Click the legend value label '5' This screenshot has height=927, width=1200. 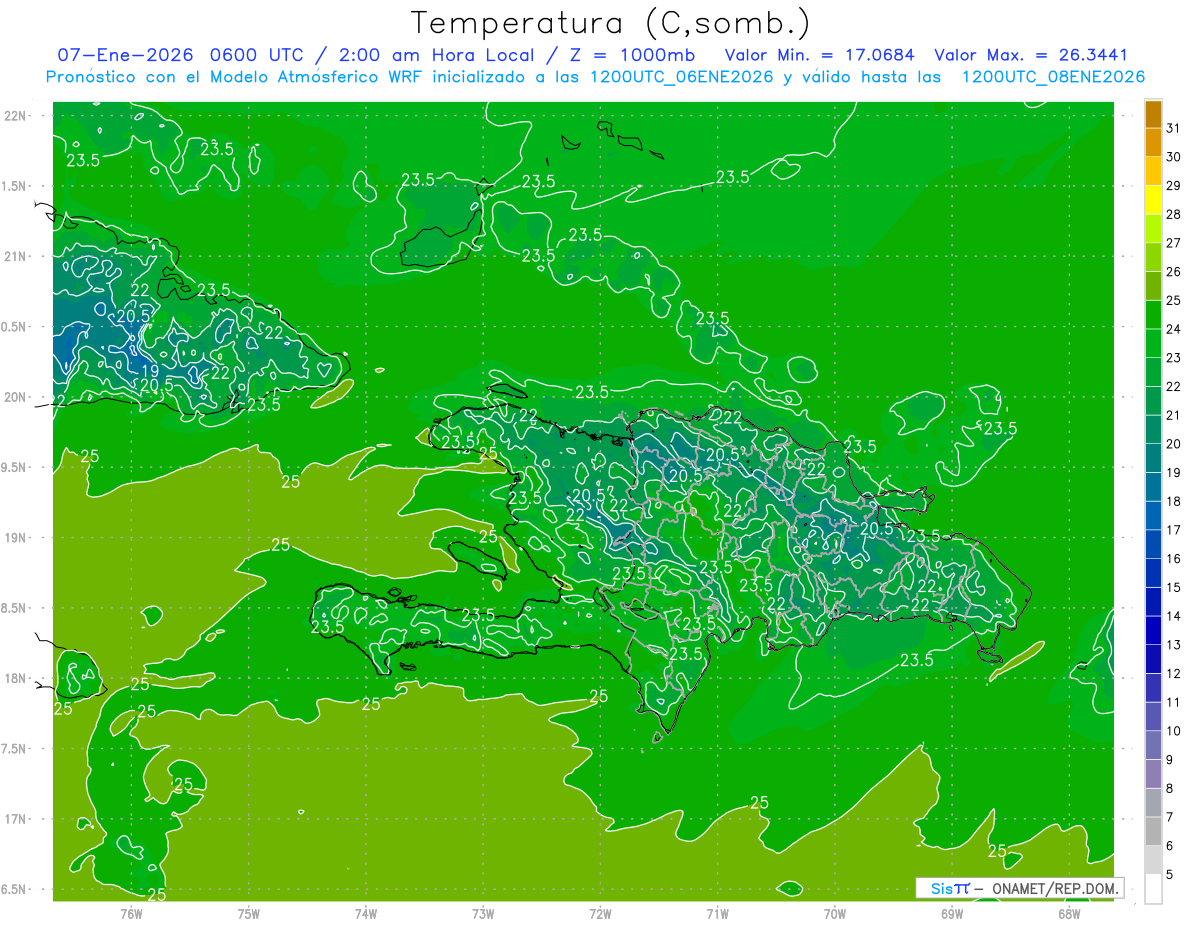click(x=1170, y=874)
